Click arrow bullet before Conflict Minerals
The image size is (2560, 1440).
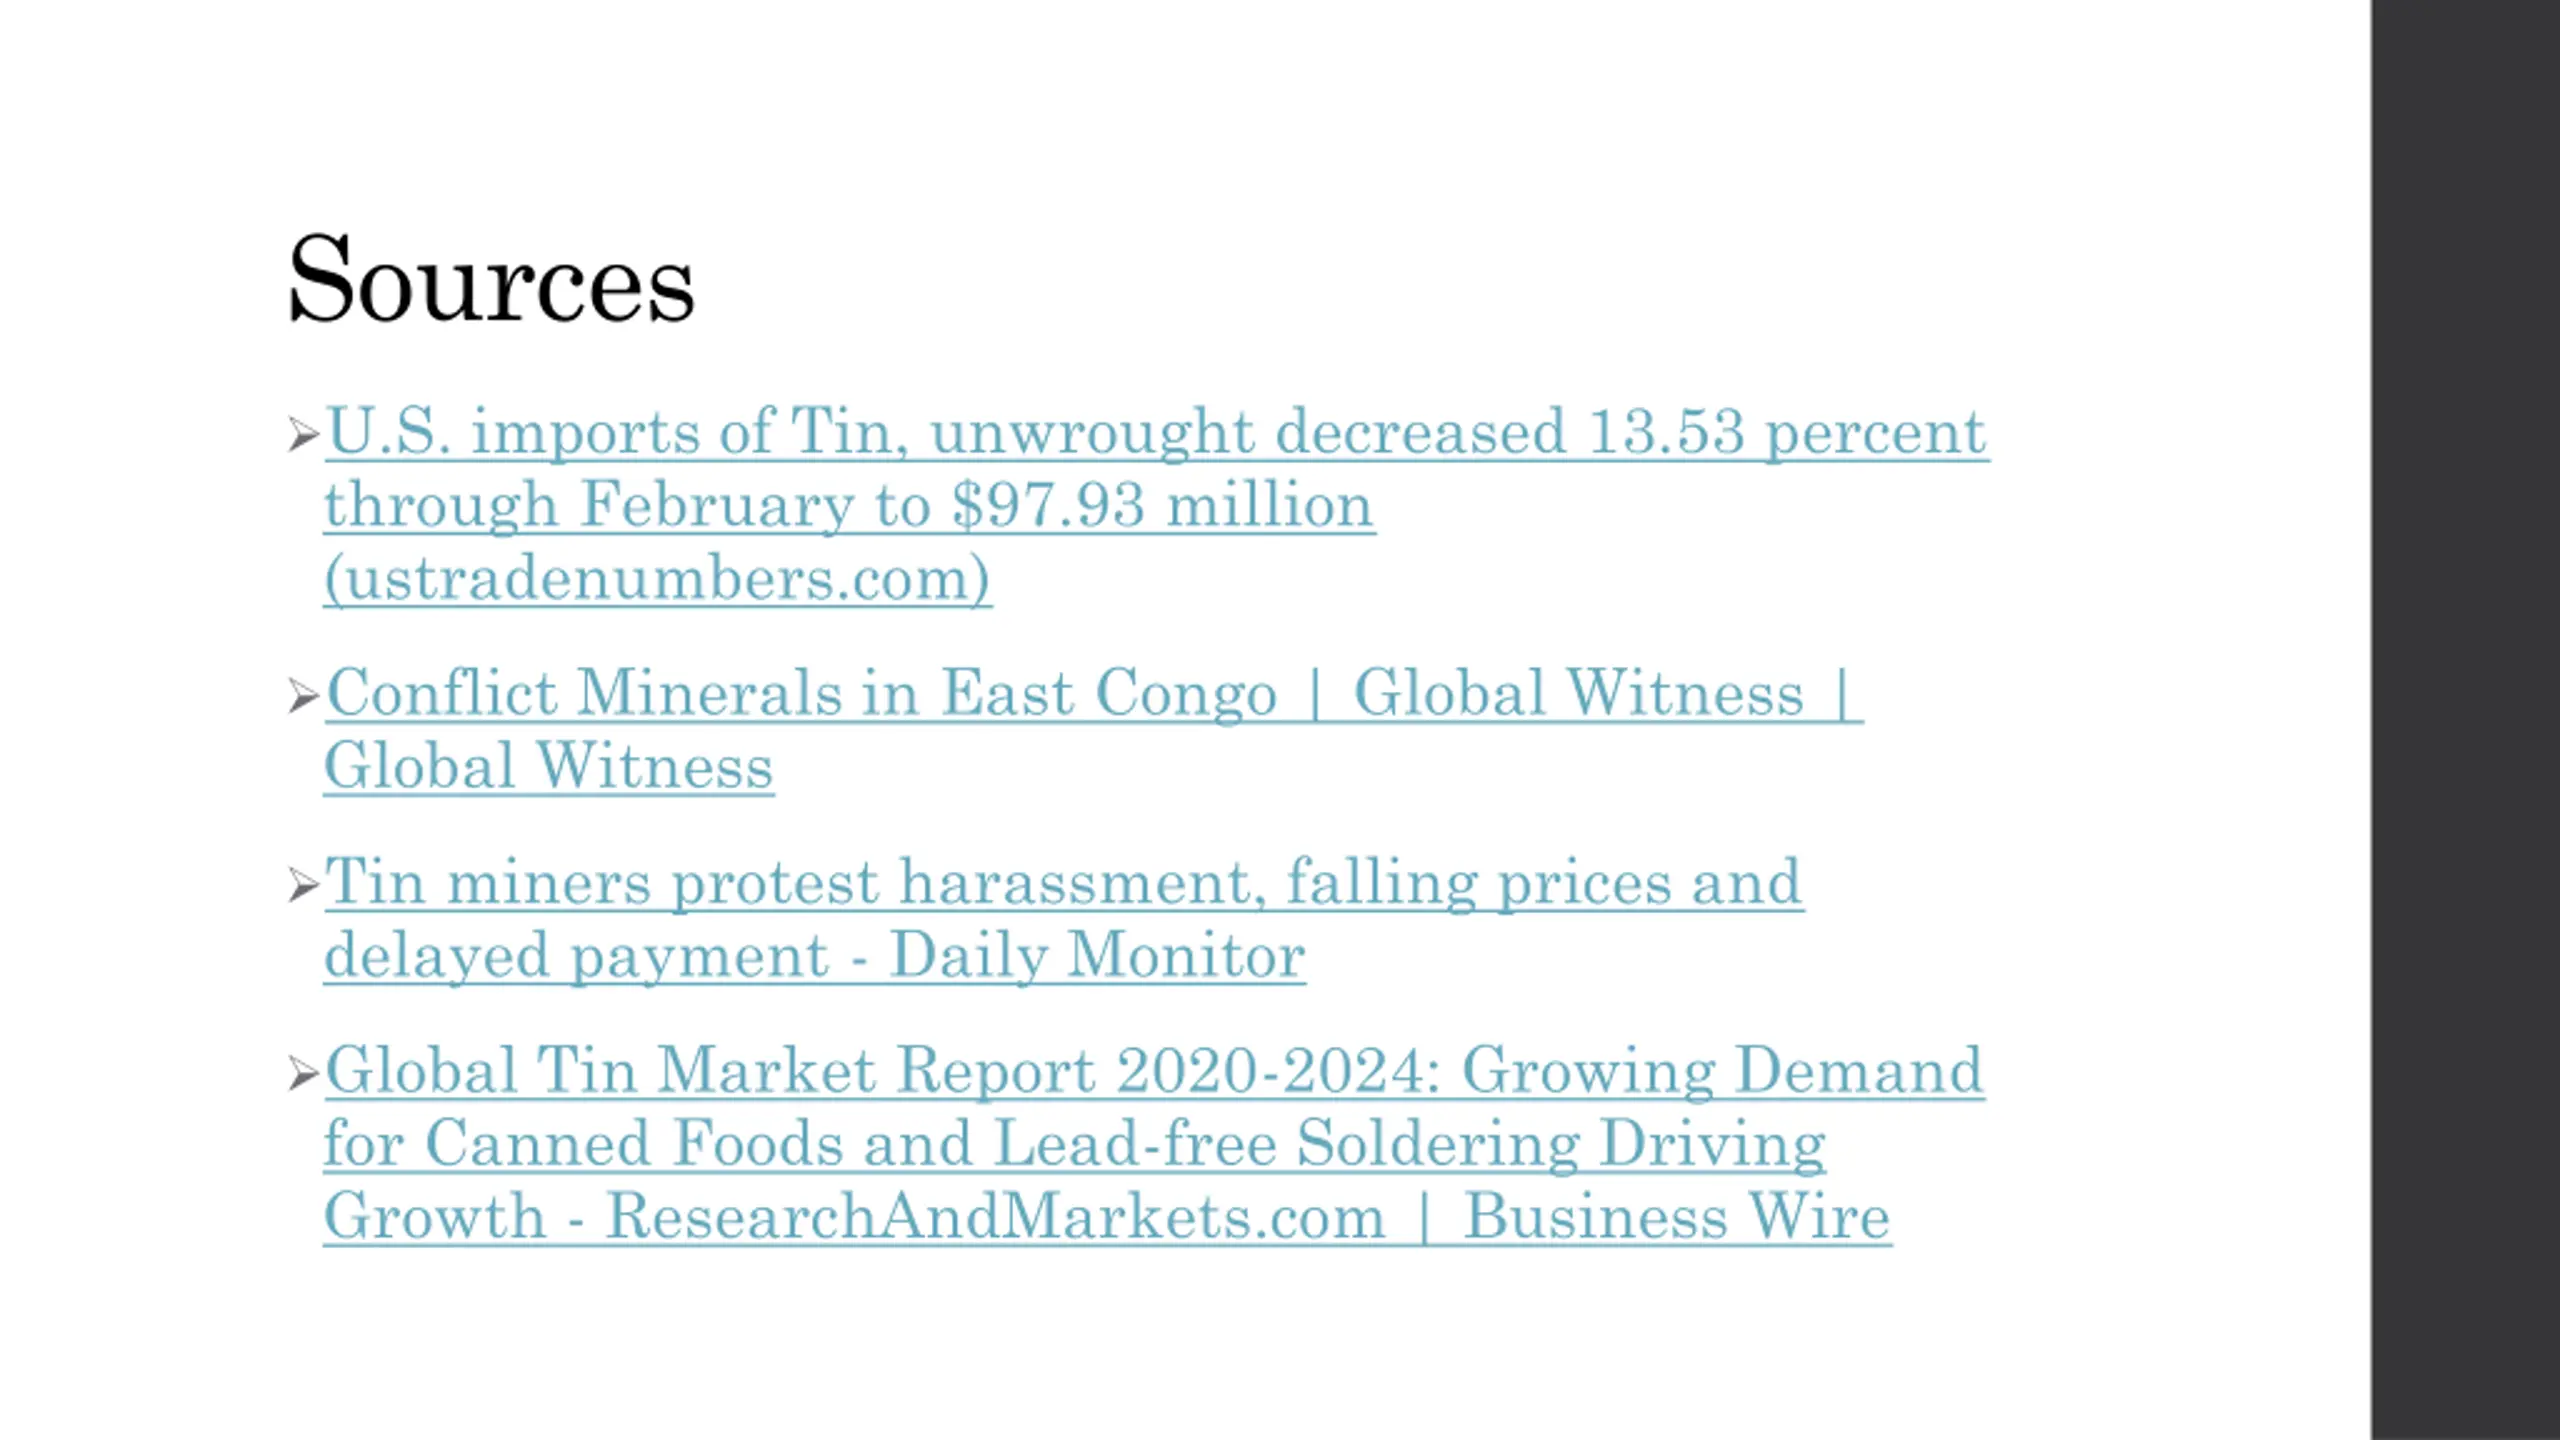click(303, 696)
